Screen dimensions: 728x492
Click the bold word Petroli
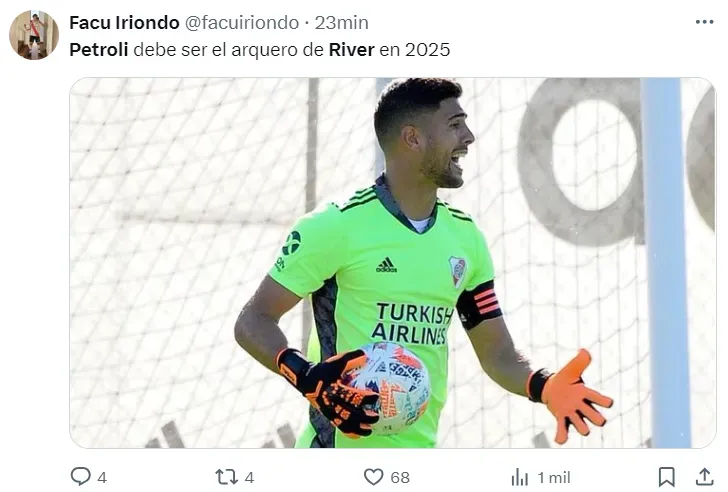(x=99, y=50)
